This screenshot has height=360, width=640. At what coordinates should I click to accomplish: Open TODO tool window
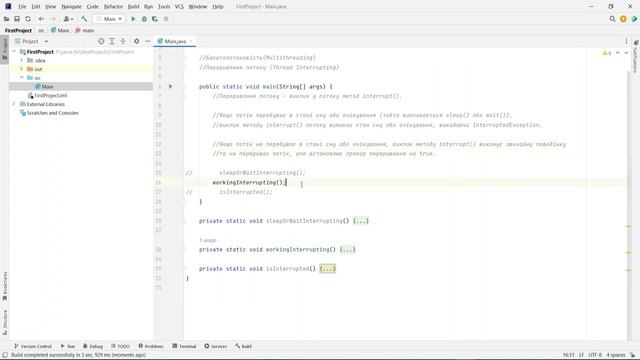pyautogui.click(x=120, y=346)
